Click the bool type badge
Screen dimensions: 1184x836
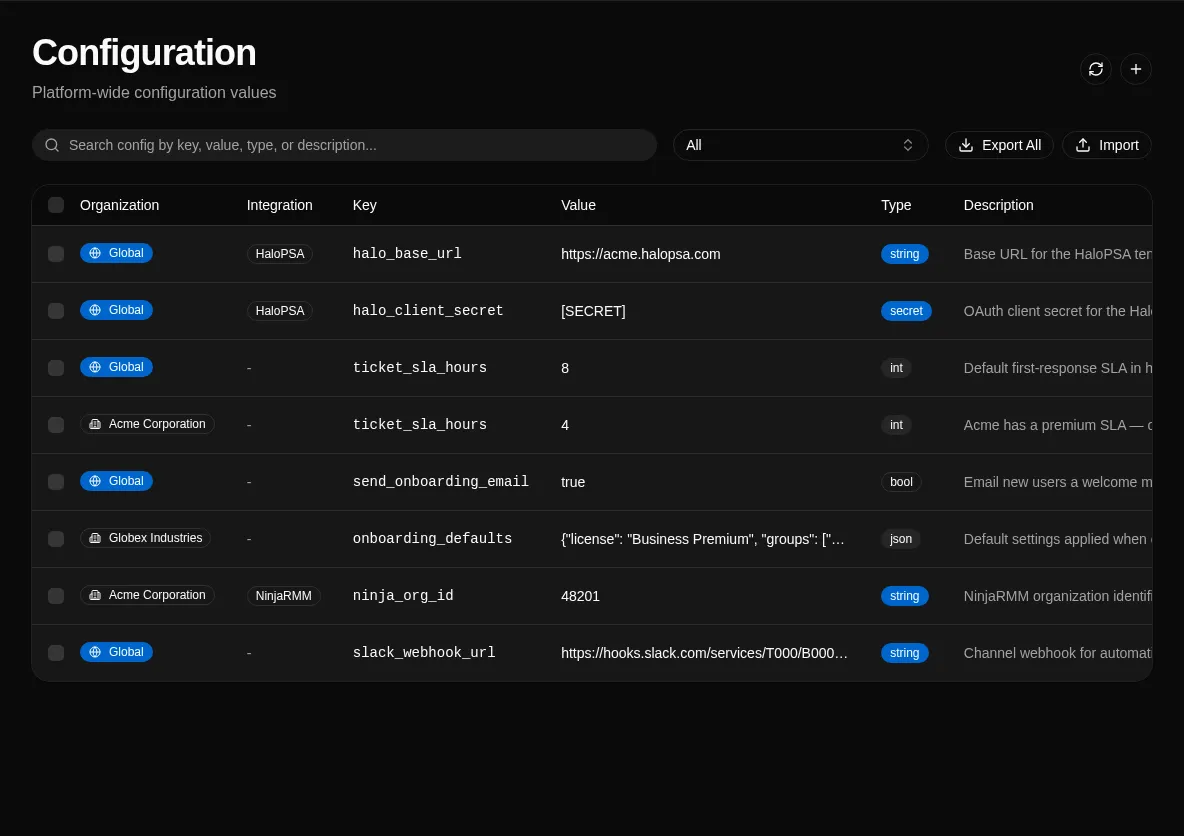(x=901, y=482)
